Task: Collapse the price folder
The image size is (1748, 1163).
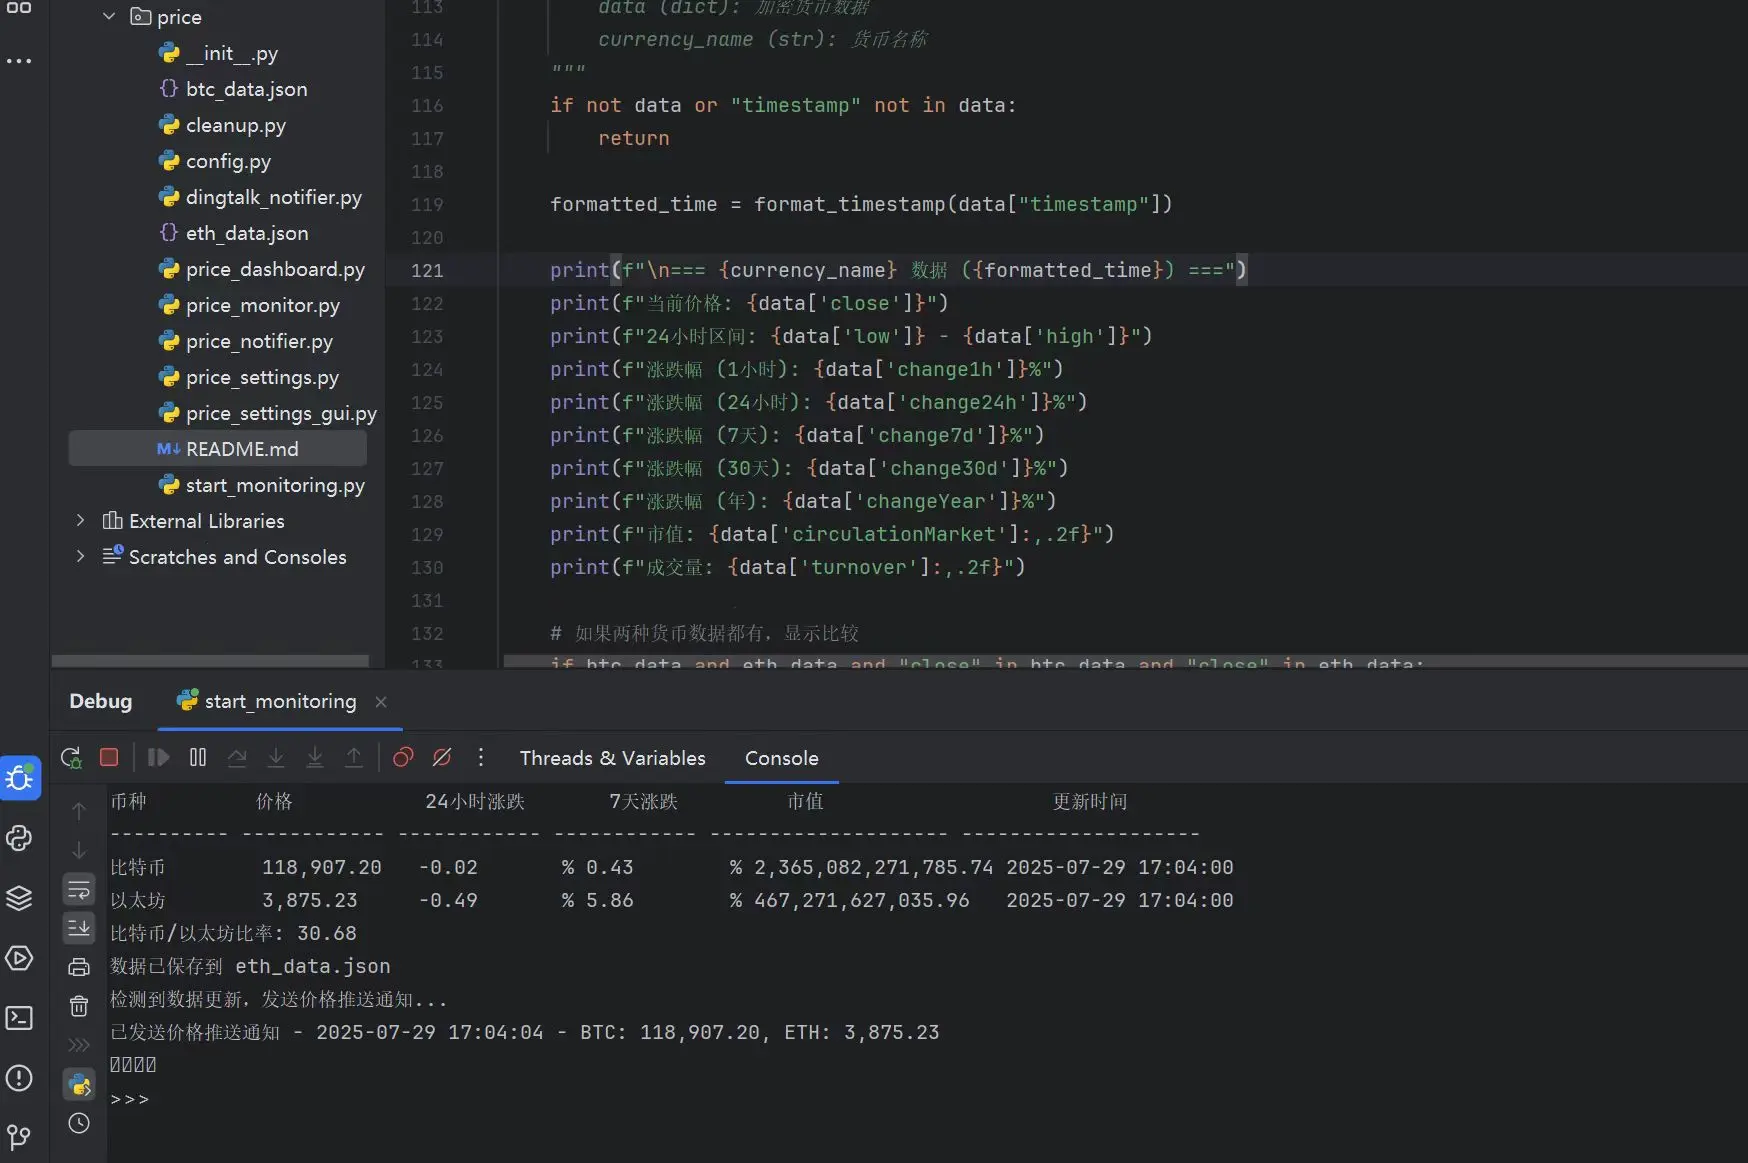Action: tap(109, 17)
